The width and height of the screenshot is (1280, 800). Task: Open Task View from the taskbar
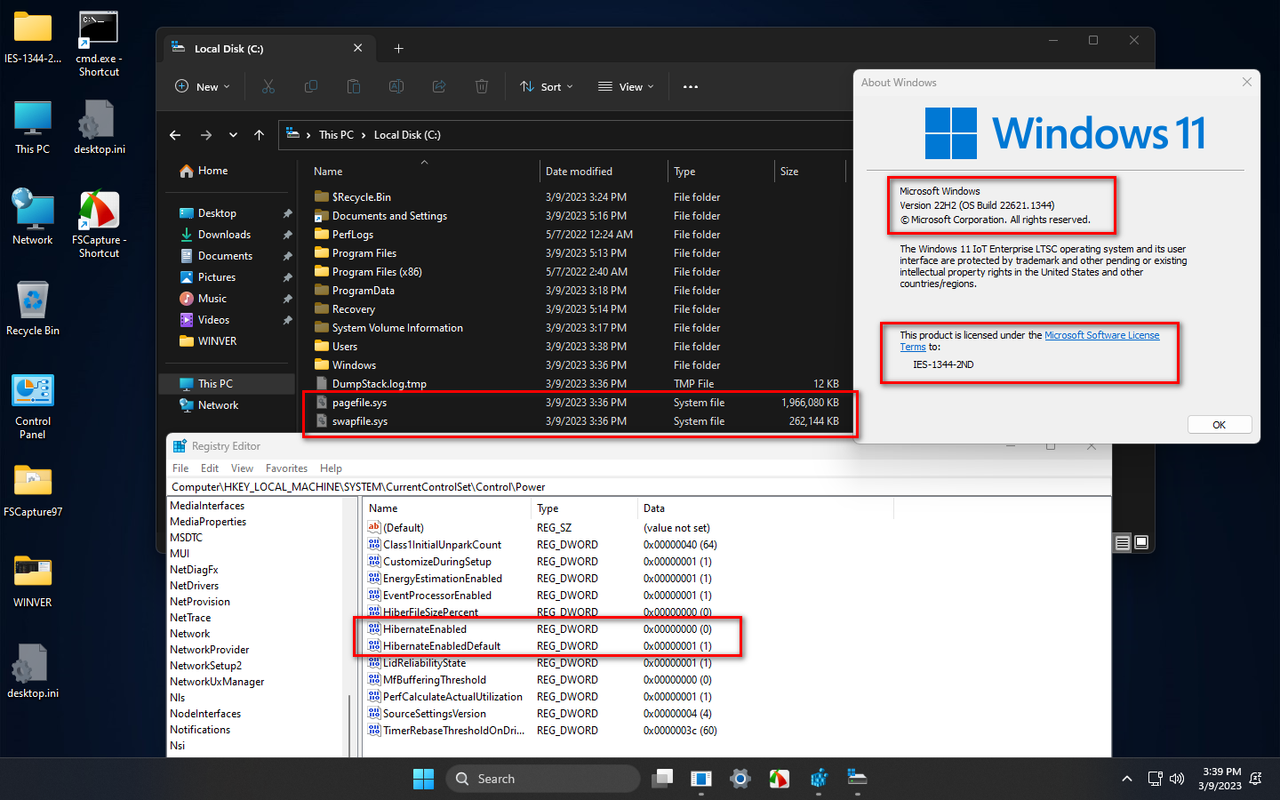[x=662, y=778]
